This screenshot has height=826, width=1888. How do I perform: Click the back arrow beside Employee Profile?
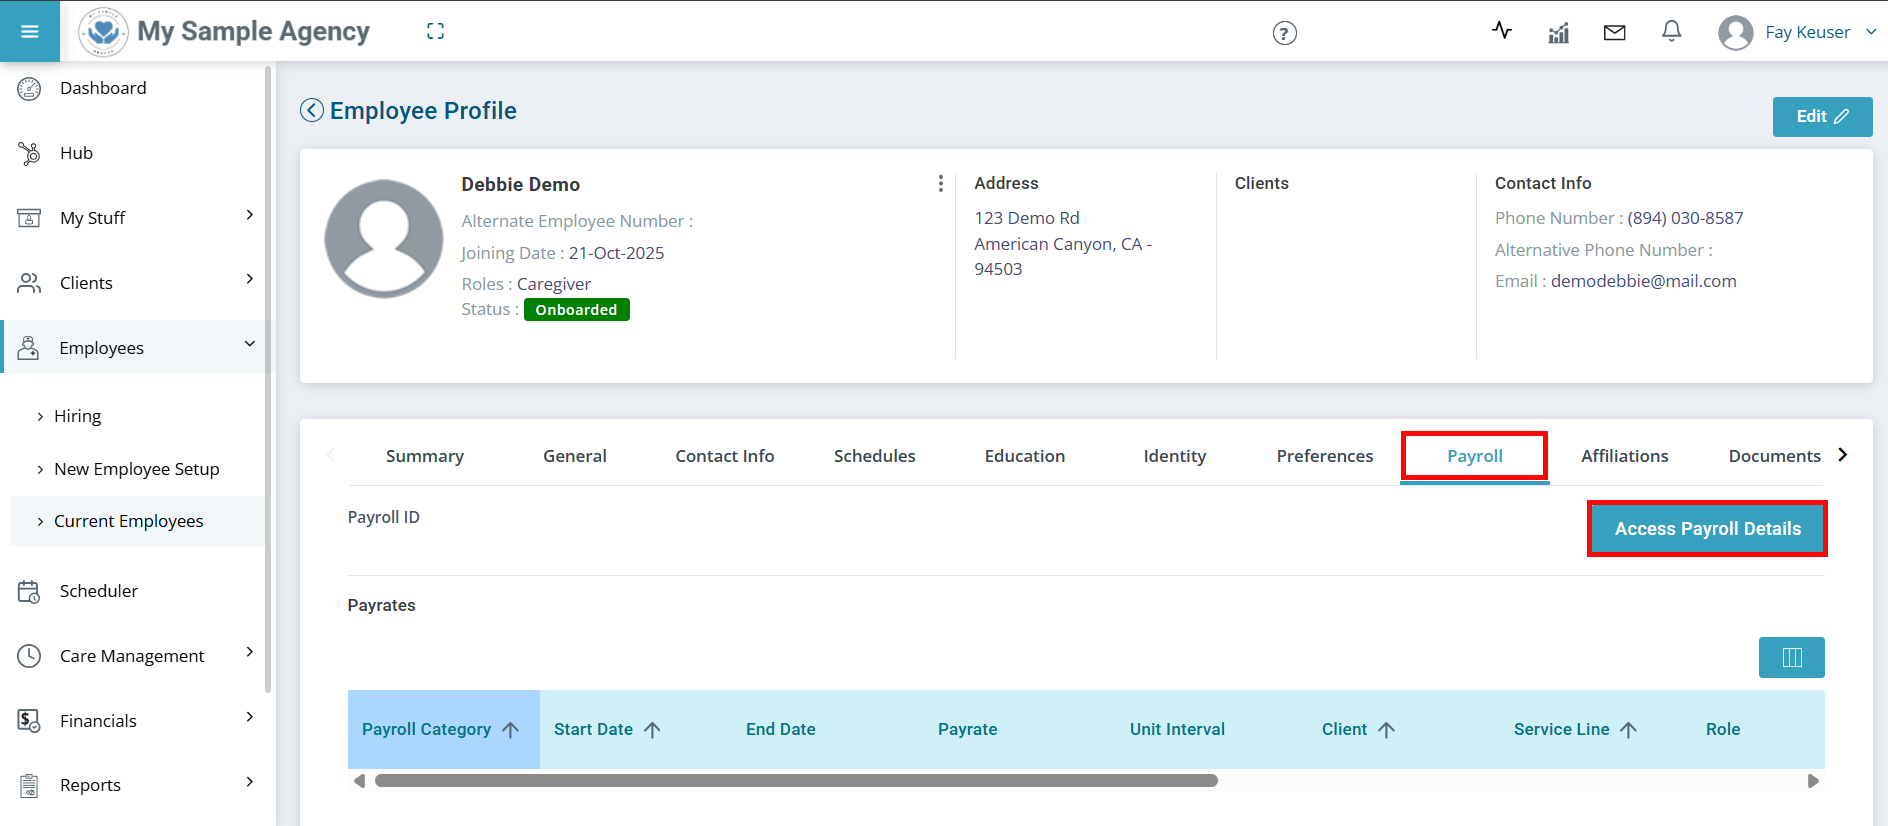(x=312, y=110)
